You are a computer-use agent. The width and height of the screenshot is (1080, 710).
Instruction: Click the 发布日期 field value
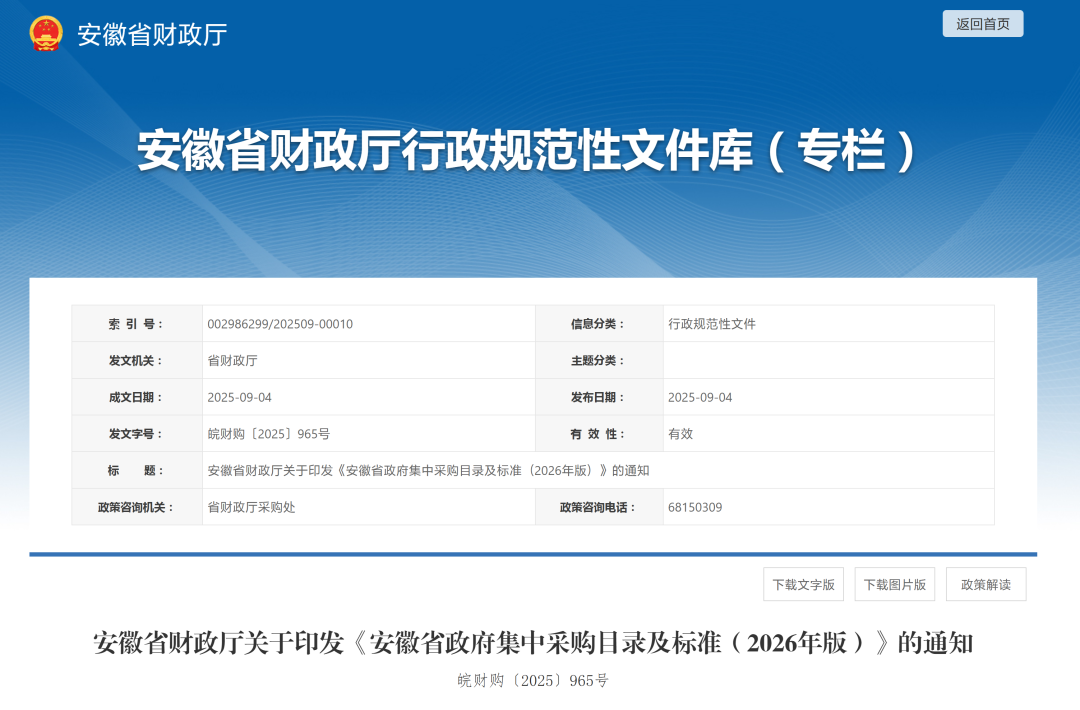pyautogui.click(x=700, y=397)
